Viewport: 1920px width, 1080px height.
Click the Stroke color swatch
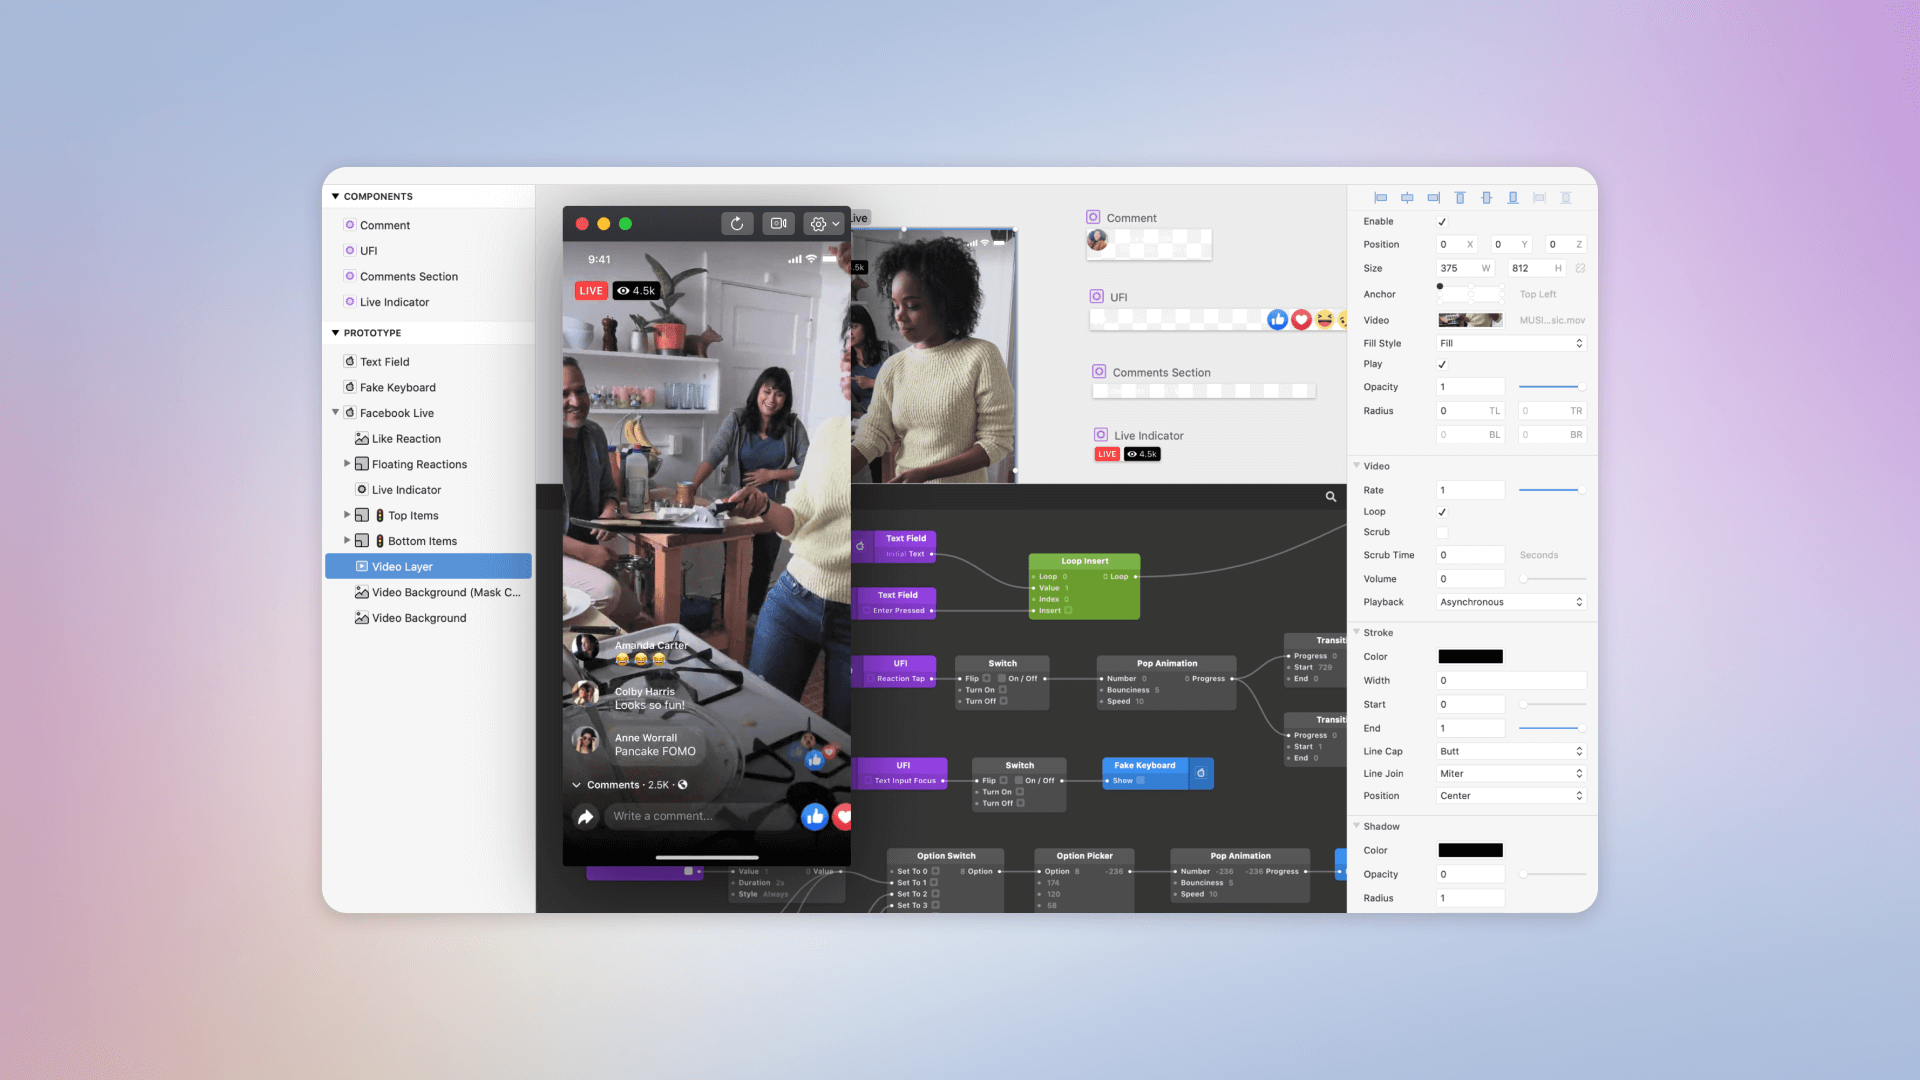point(1470,657)
